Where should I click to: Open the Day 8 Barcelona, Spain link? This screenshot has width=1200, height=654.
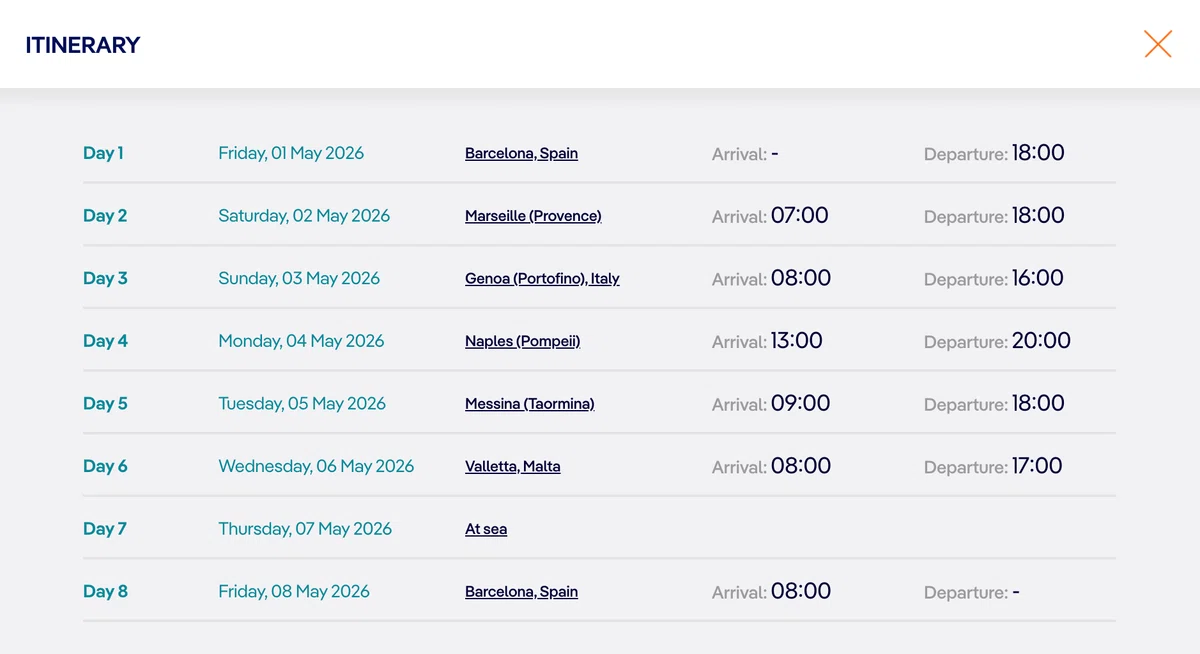pyautogui.click(x=521, y=591)
